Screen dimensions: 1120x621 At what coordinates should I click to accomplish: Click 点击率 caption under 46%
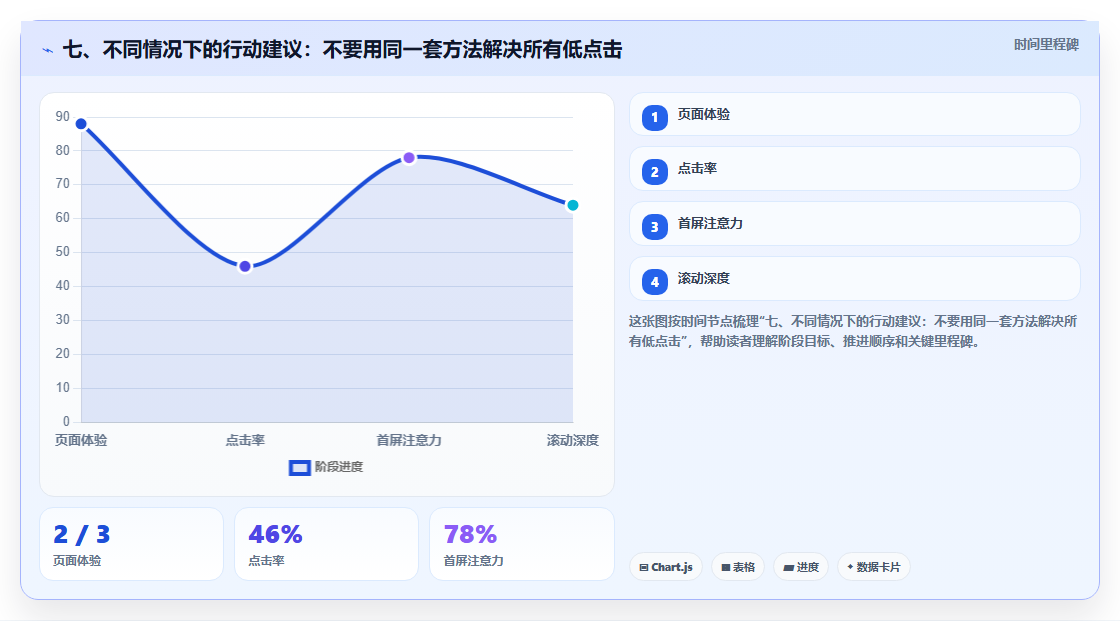(x=266, y=561)
